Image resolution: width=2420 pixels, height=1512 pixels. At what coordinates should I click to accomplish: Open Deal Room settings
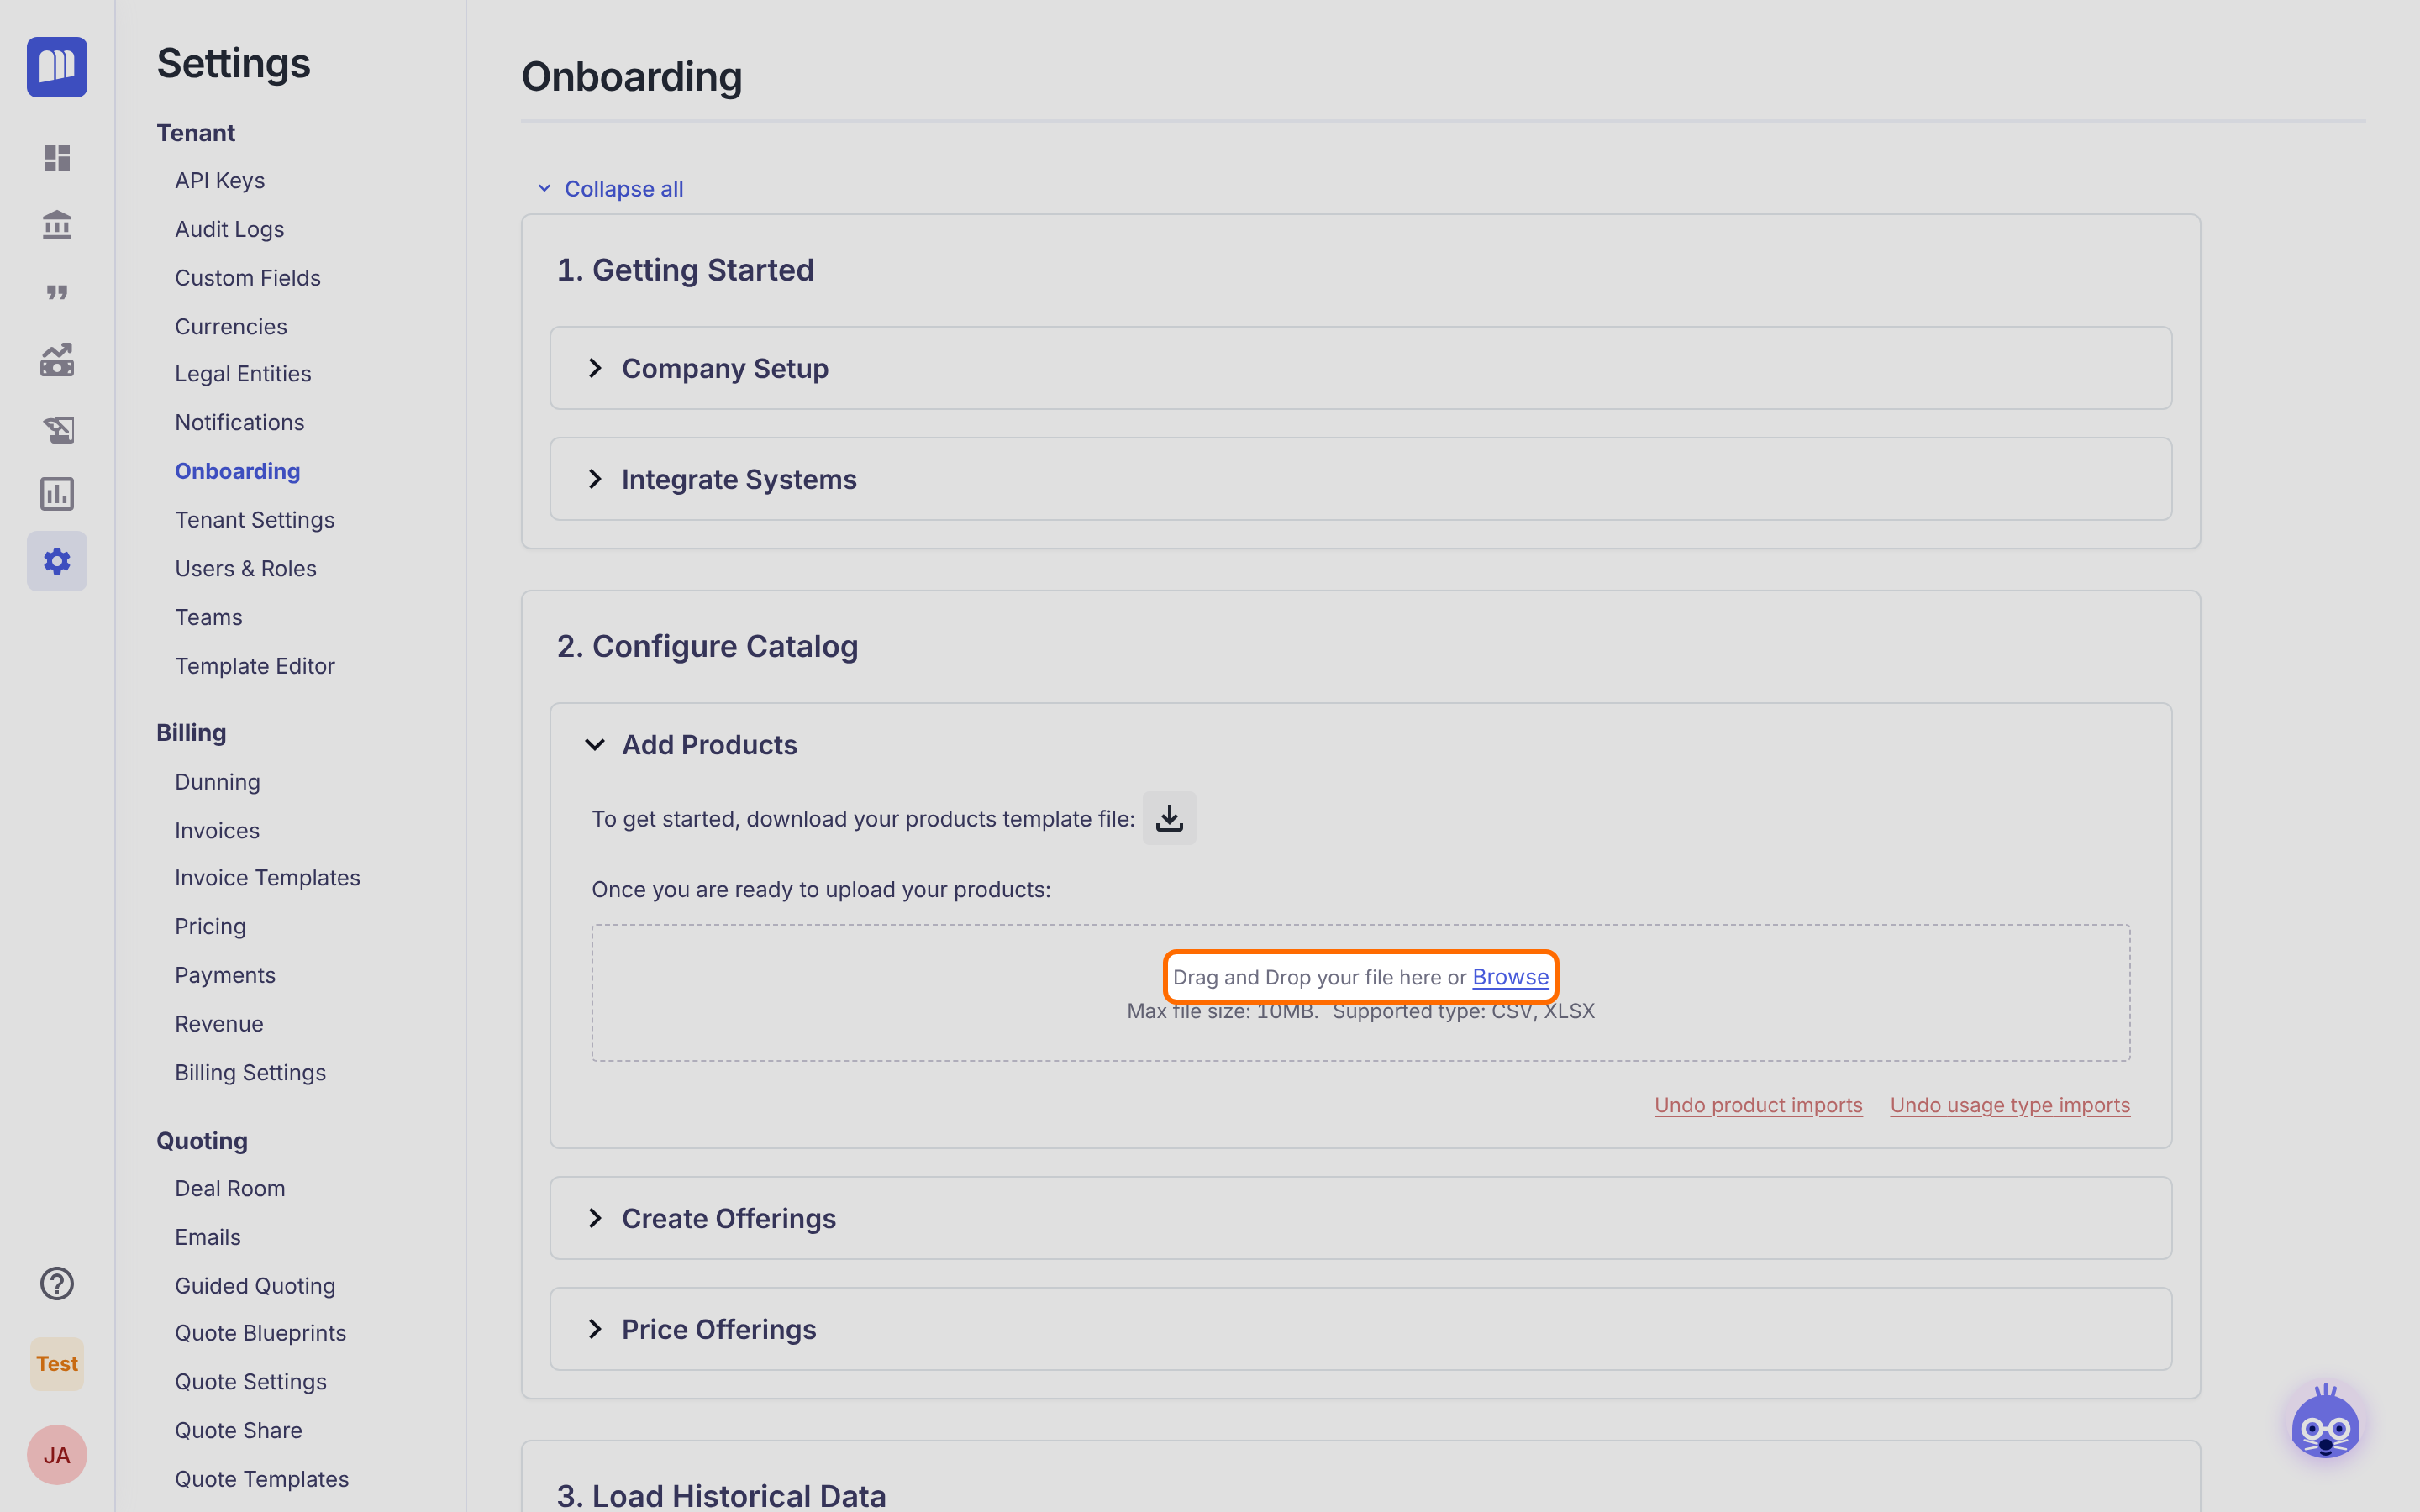point(230,1189)
